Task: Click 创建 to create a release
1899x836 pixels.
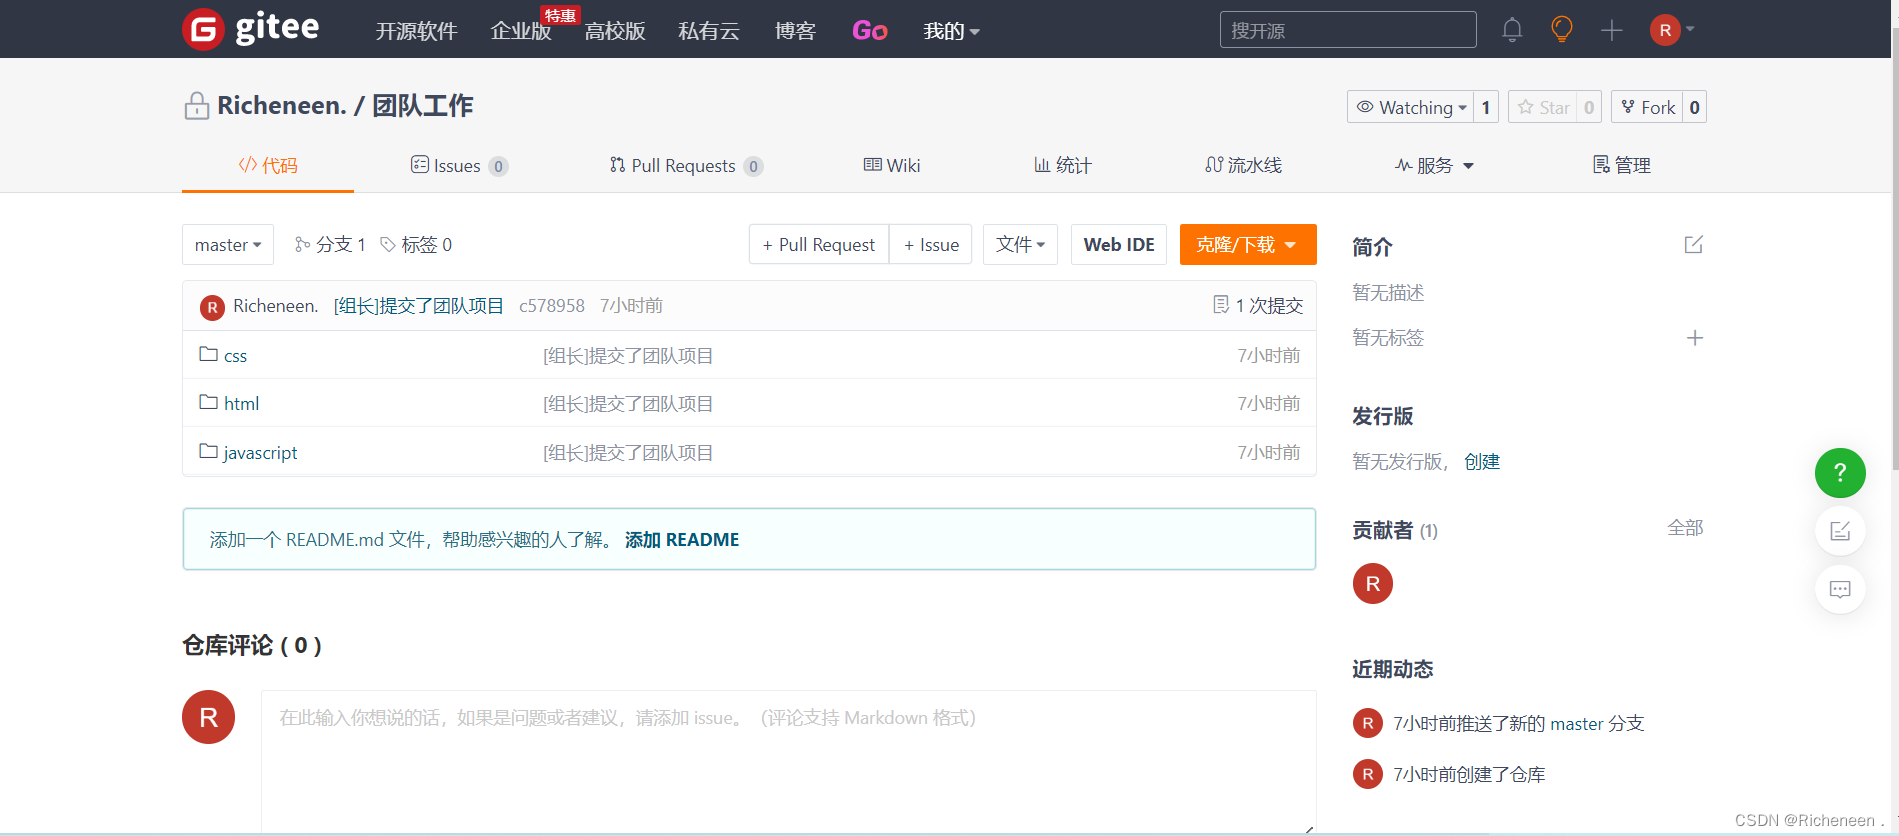Action: [1482, 461]
